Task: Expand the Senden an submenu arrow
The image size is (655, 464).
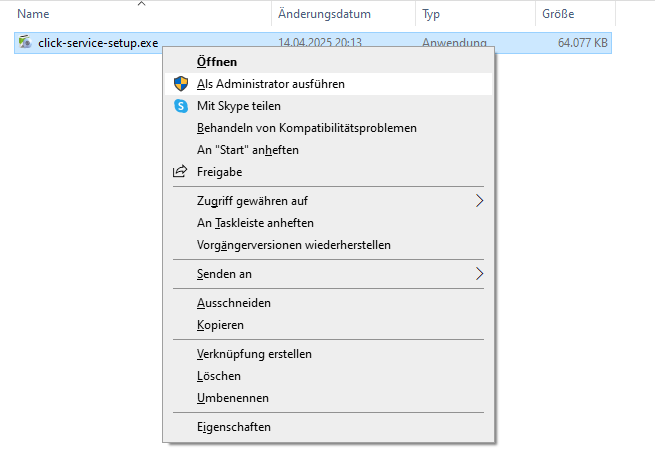Action: click(x=479, y=274)
